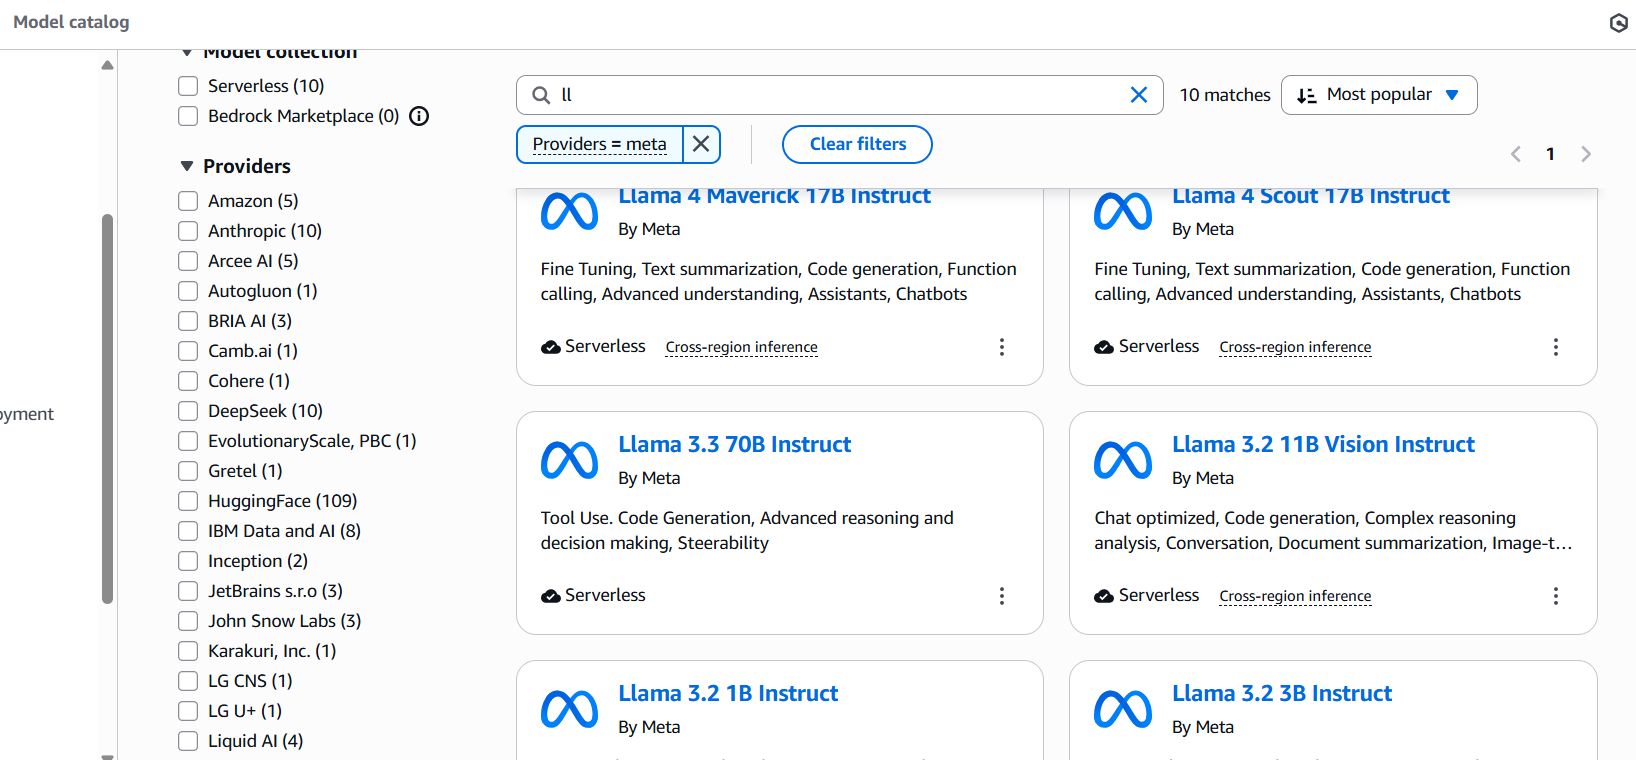
Task: Click Cross-region inference on Llama 4 Scout
Action: pos(1295,347)
